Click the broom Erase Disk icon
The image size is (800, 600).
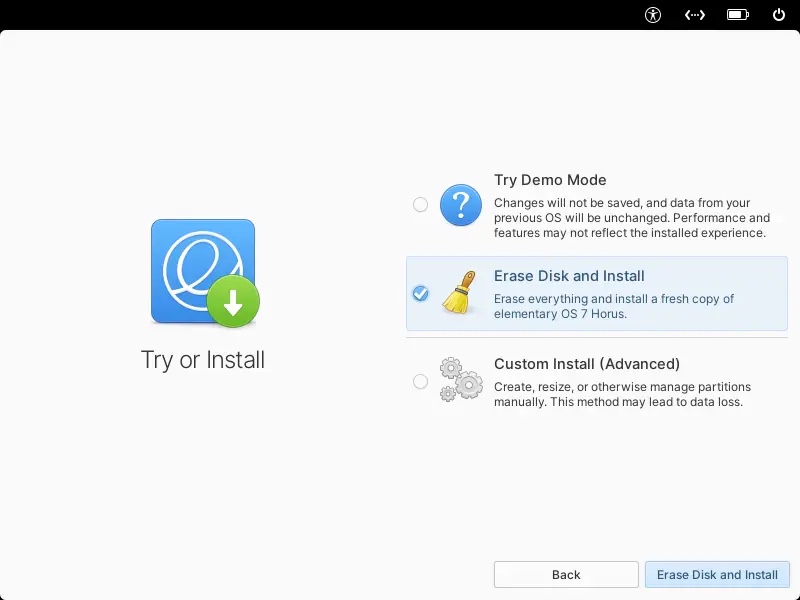[x=460, y=294]
